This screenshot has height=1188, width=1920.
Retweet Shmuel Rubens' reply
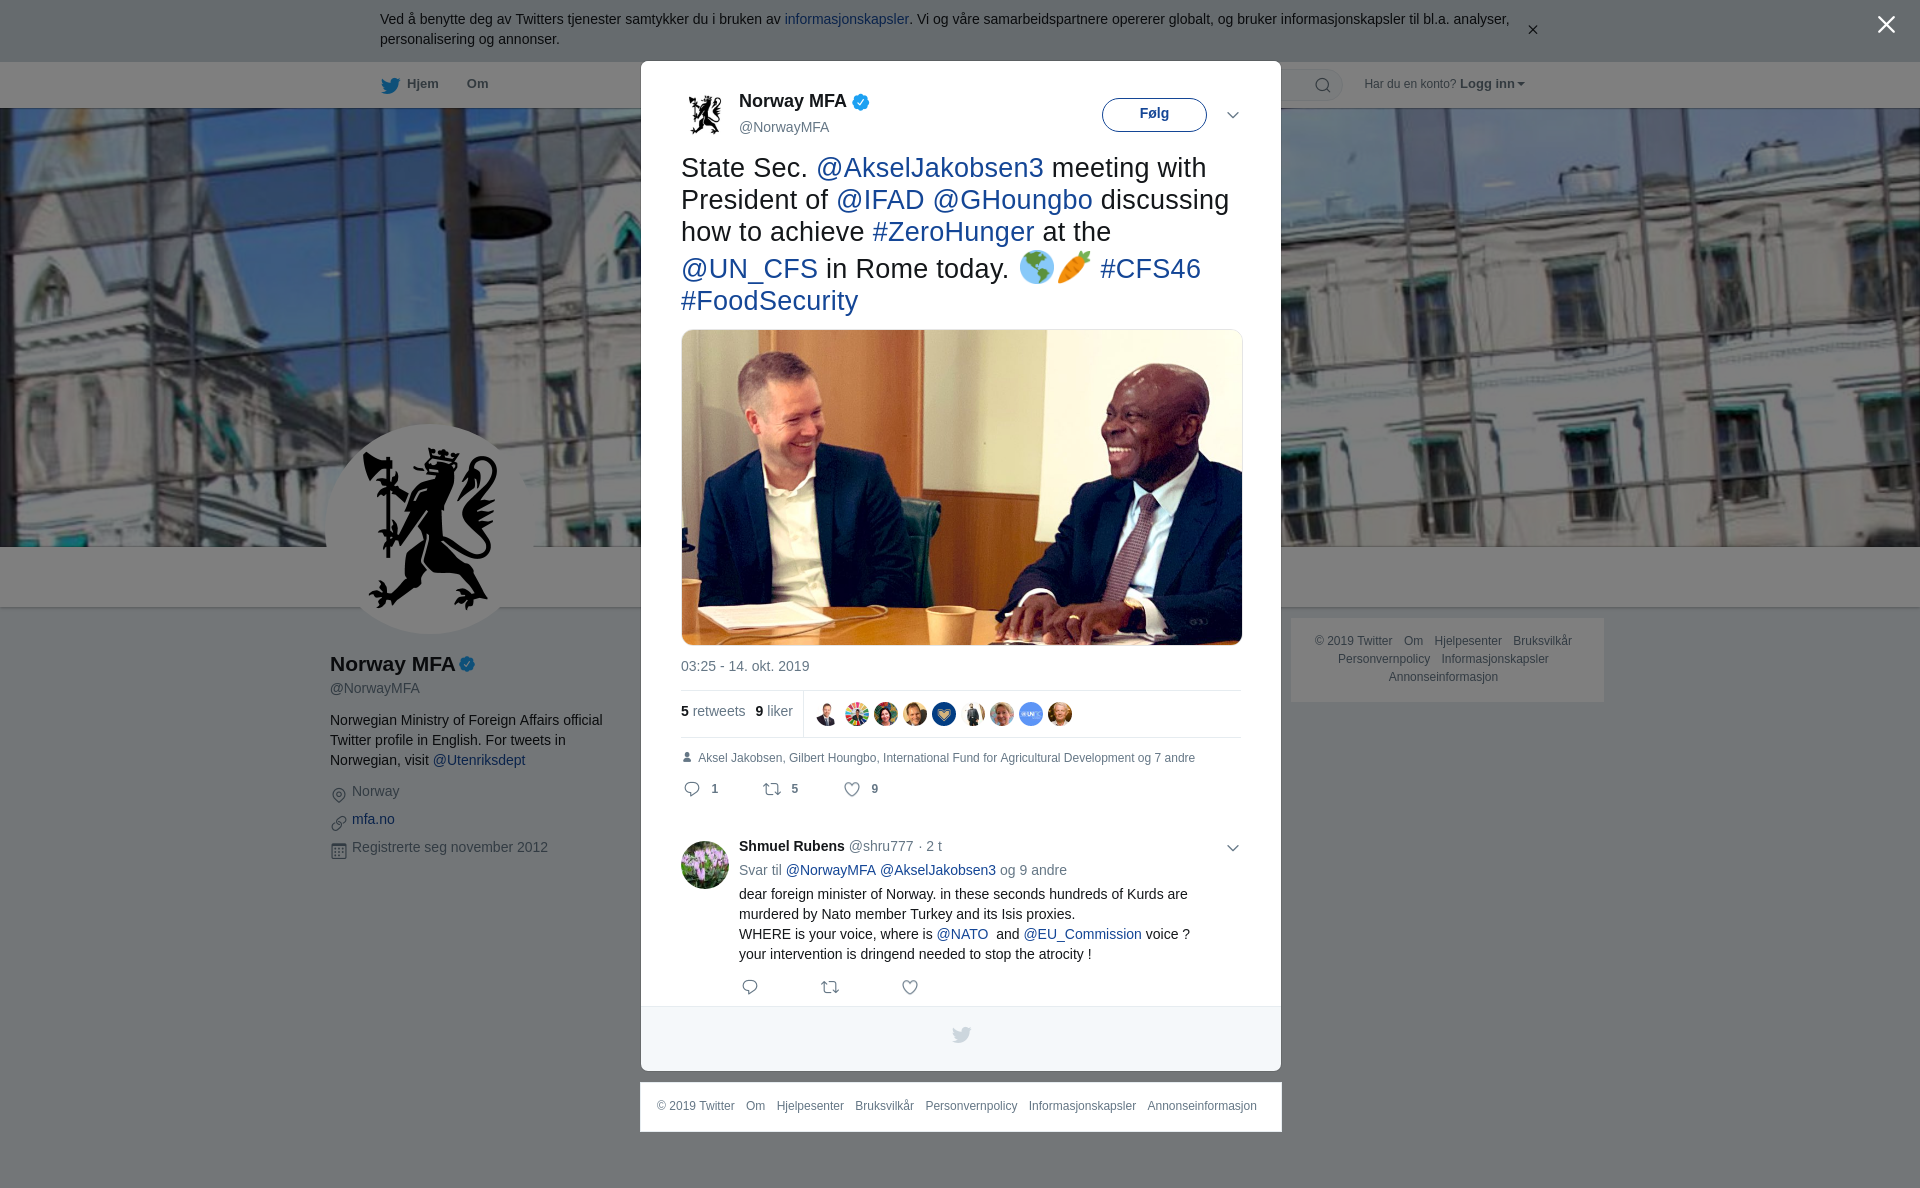point(830,987)
